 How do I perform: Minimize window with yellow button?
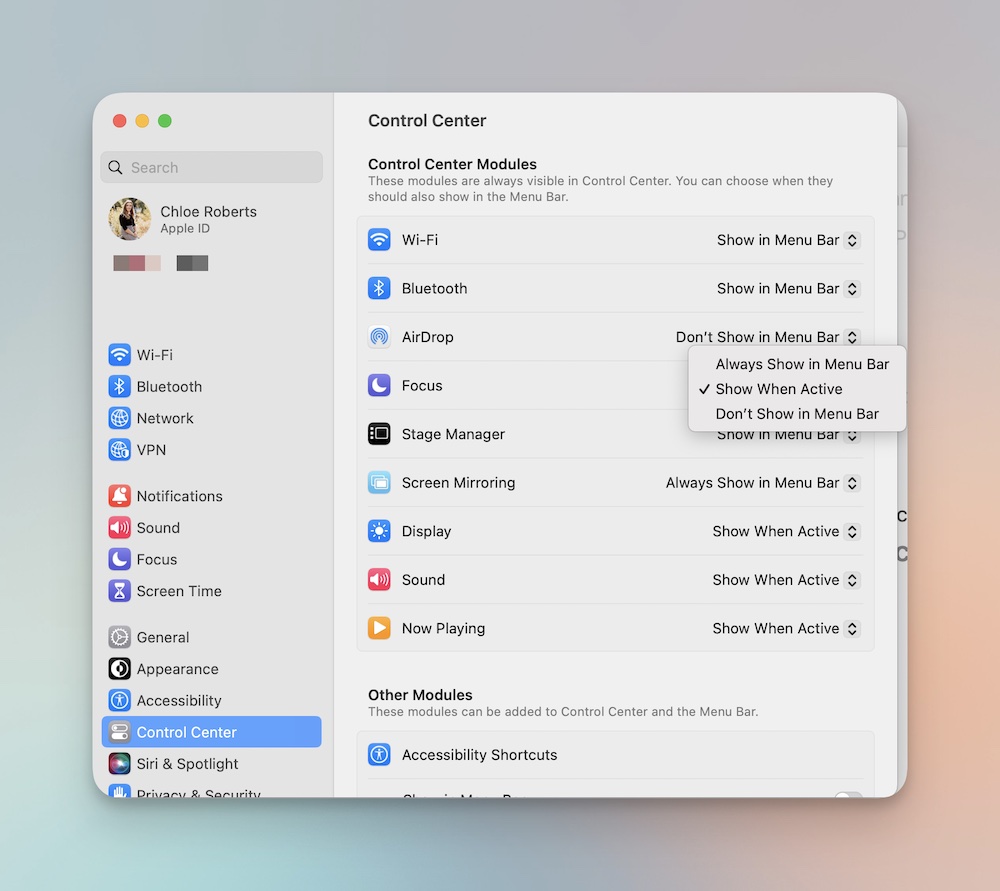pyautogui.click(x=142, y=121)
